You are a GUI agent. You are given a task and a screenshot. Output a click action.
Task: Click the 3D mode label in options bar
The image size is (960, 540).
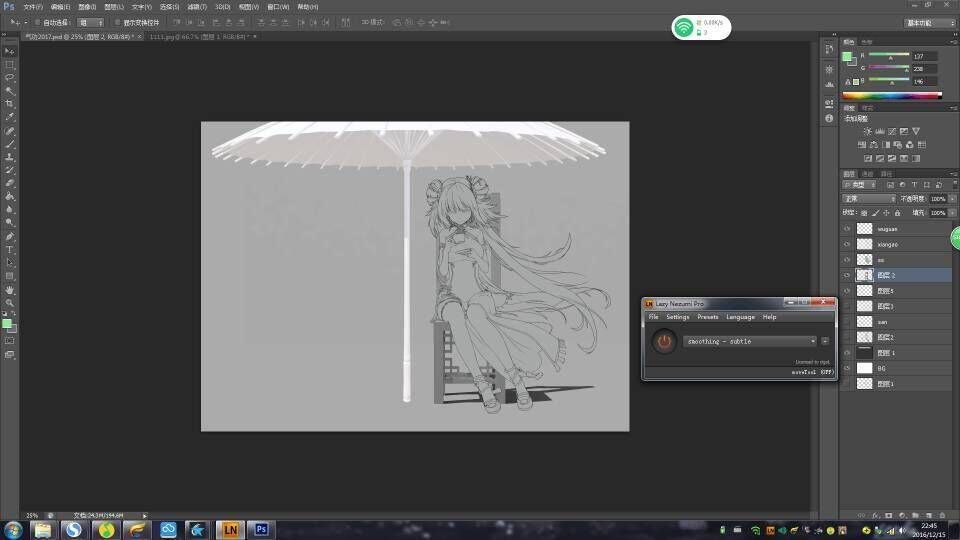(372, 22)
